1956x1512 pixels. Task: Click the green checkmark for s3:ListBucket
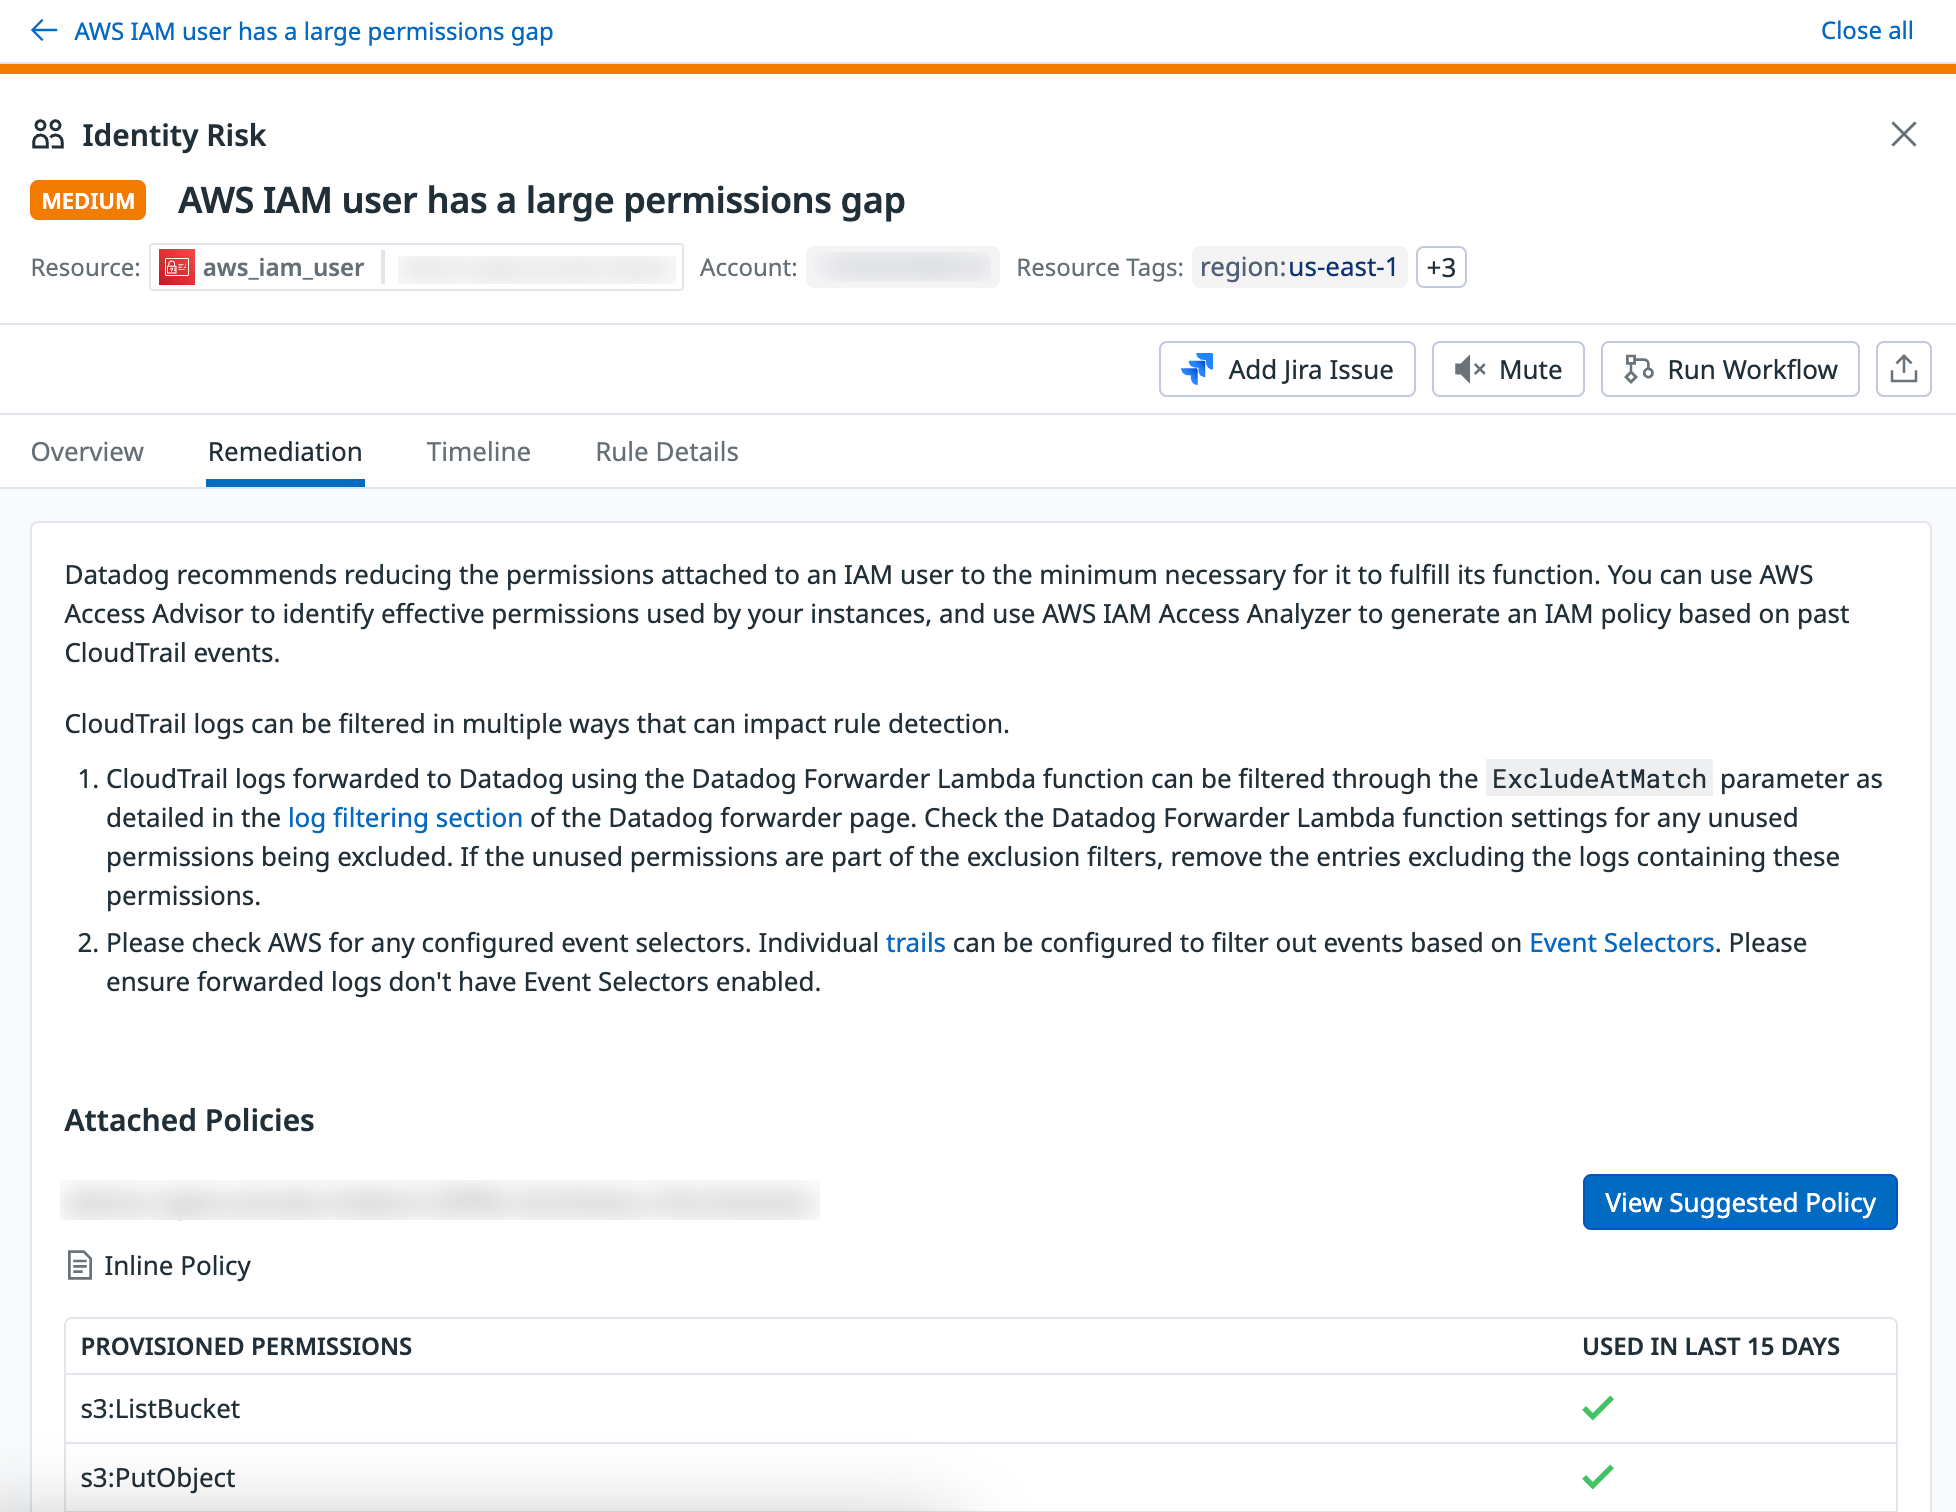point(1597,1408)
